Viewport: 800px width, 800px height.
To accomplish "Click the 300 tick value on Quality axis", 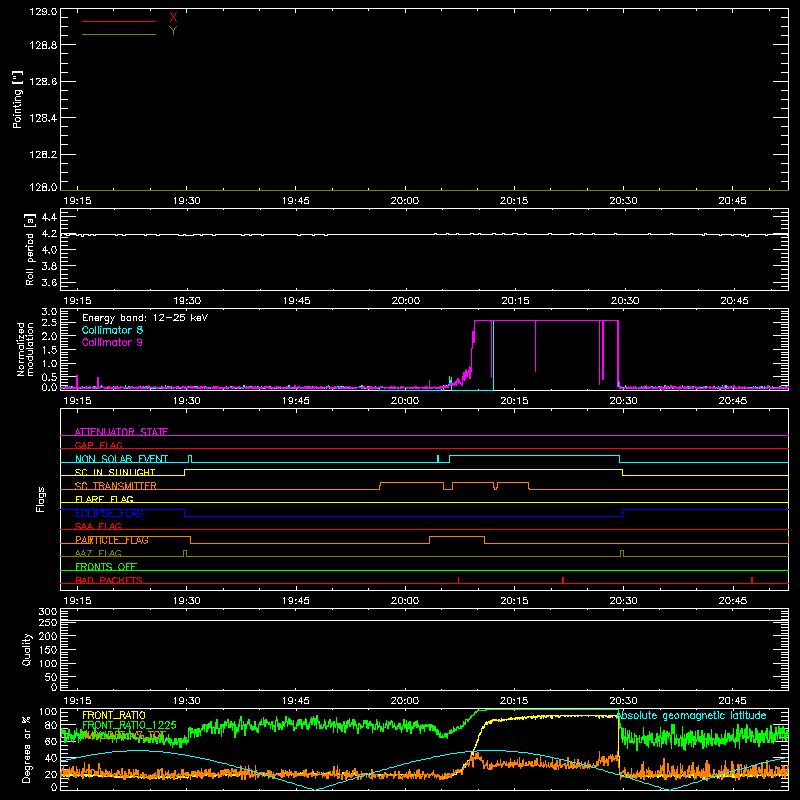I will (x=48, y=612).
